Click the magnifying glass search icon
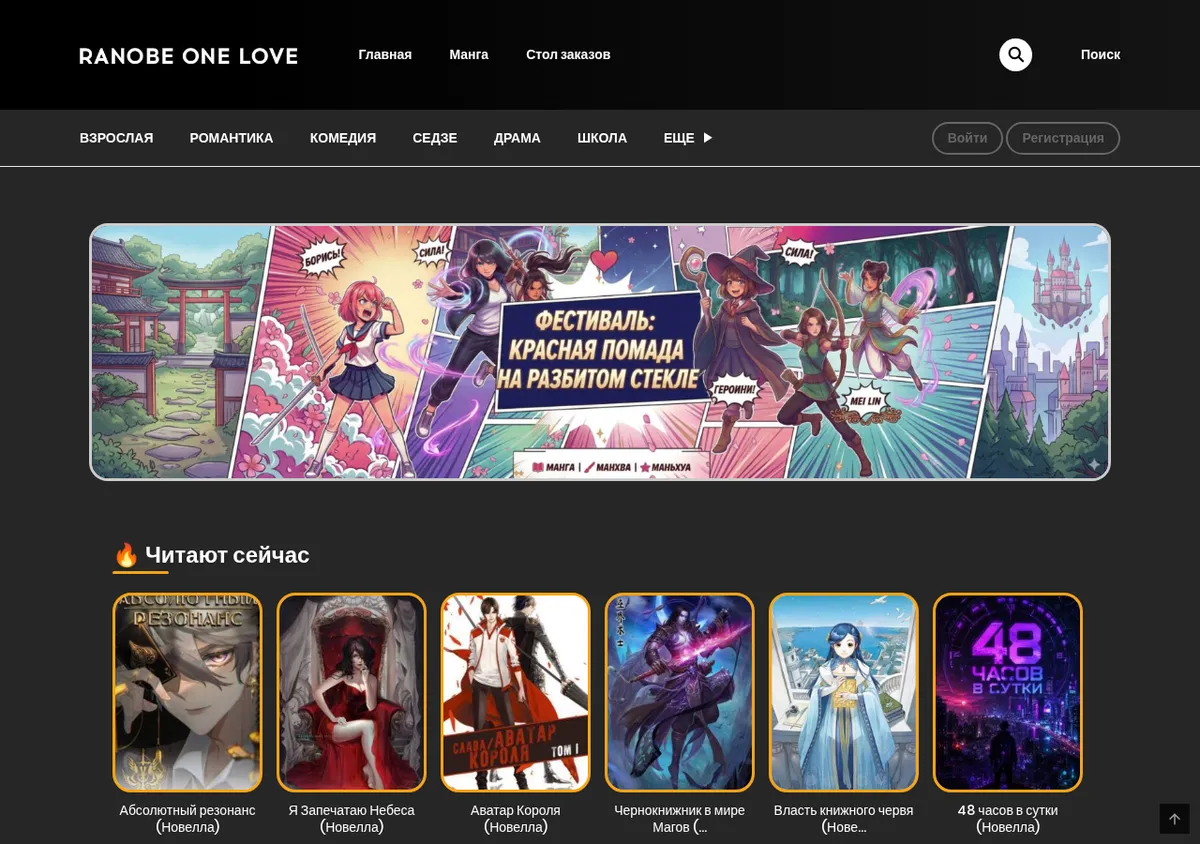Screen dimensions: 1200x844 click(x=1015, y=54)
